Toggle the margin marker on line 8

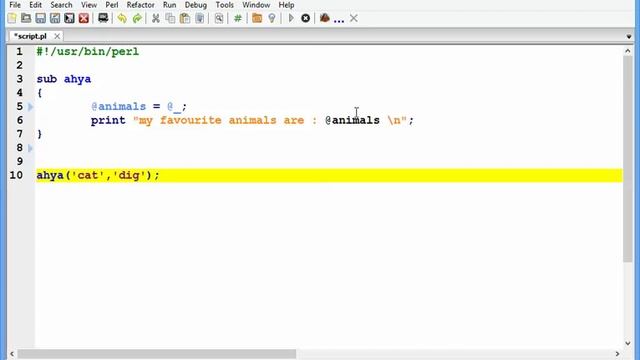click(x=30, y=148)
